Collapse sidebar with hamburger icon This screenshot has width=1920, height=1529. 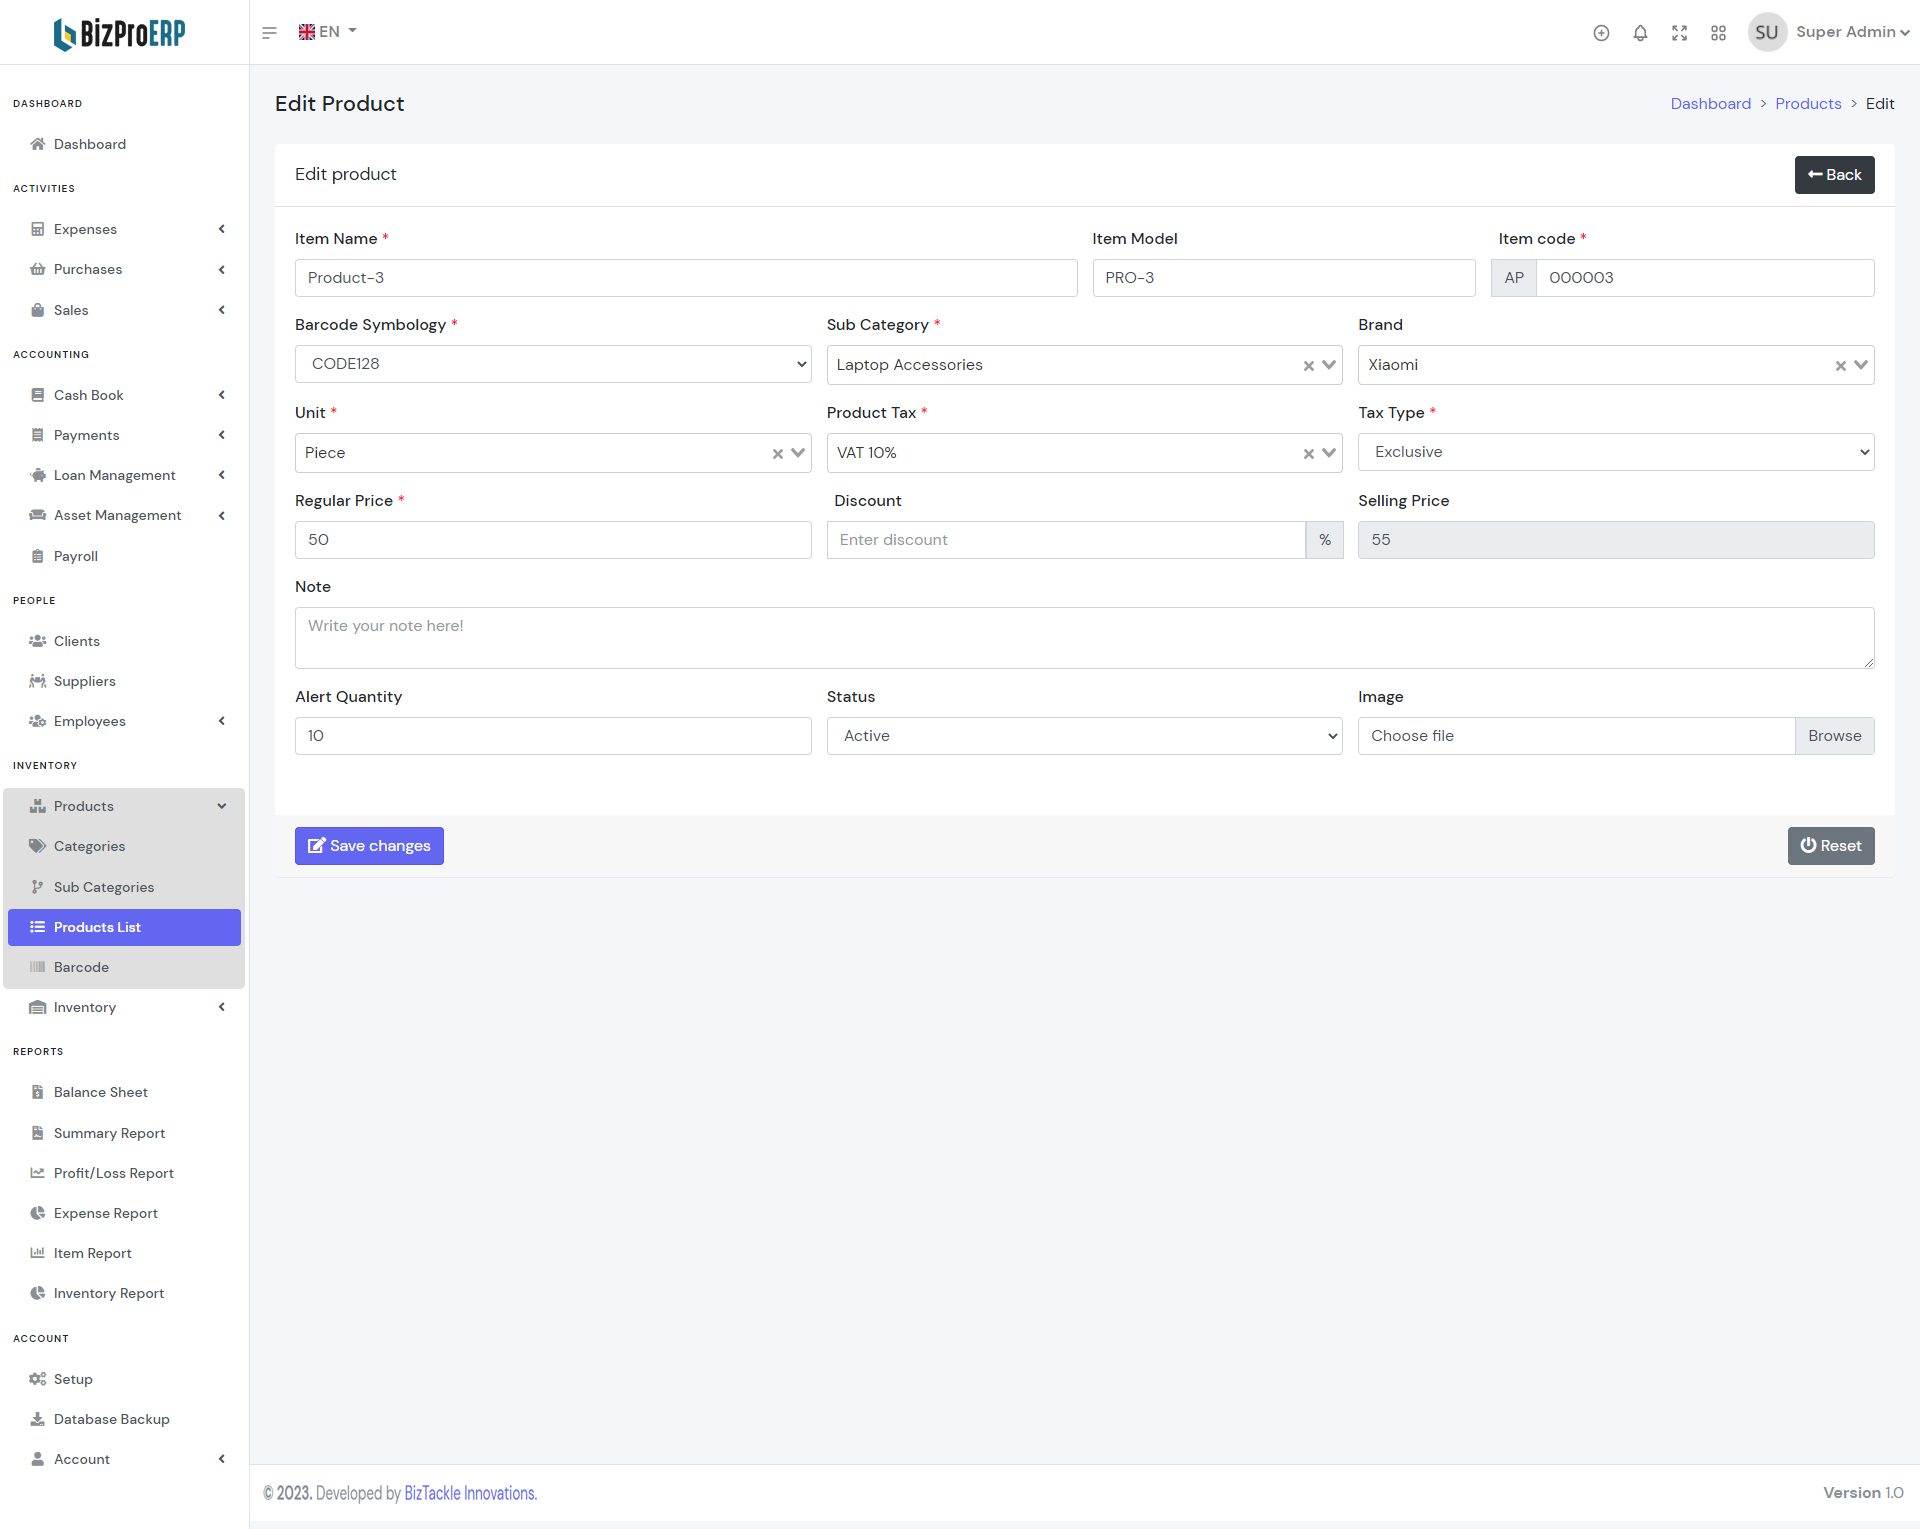click(x=269, y=33)
